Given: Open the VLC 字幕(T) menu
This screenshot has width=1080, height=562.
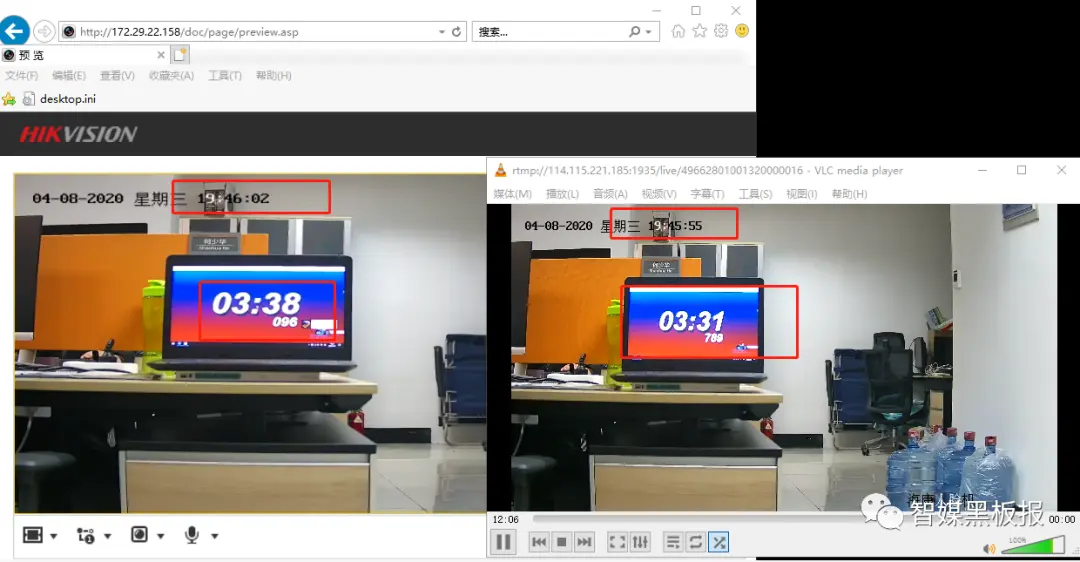Looking at the screenshot, I should coord(707,194).
